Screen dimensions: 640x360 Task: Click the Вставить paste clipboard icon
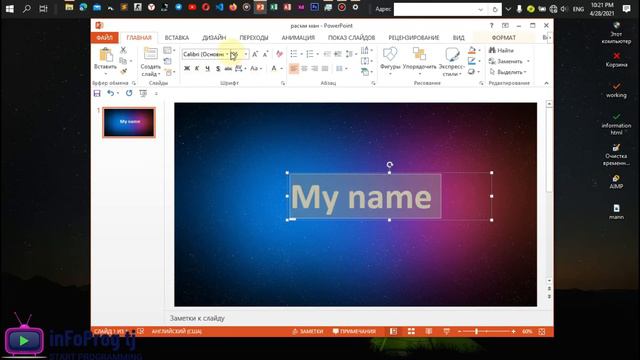(106, 55)
